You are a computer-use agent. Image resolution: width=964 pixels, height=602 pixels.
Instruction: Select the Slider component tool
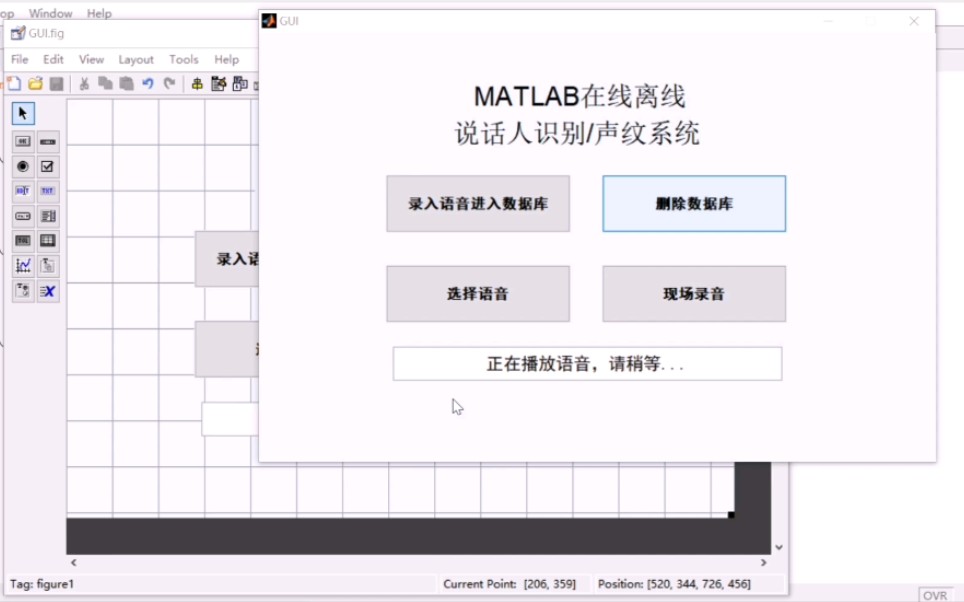tap(47, 140)
